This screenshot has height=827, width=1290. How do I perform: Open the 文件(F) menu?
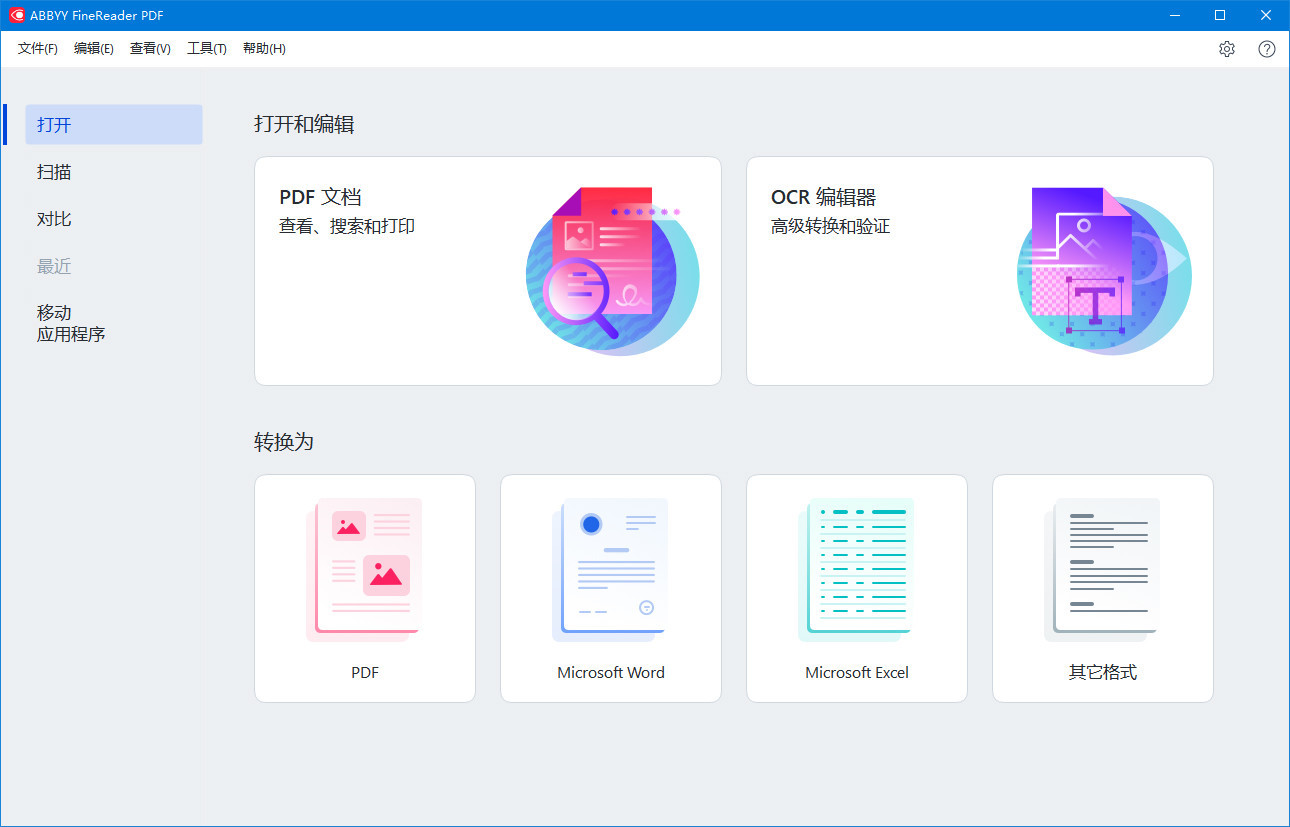click(x=38, y=49)
